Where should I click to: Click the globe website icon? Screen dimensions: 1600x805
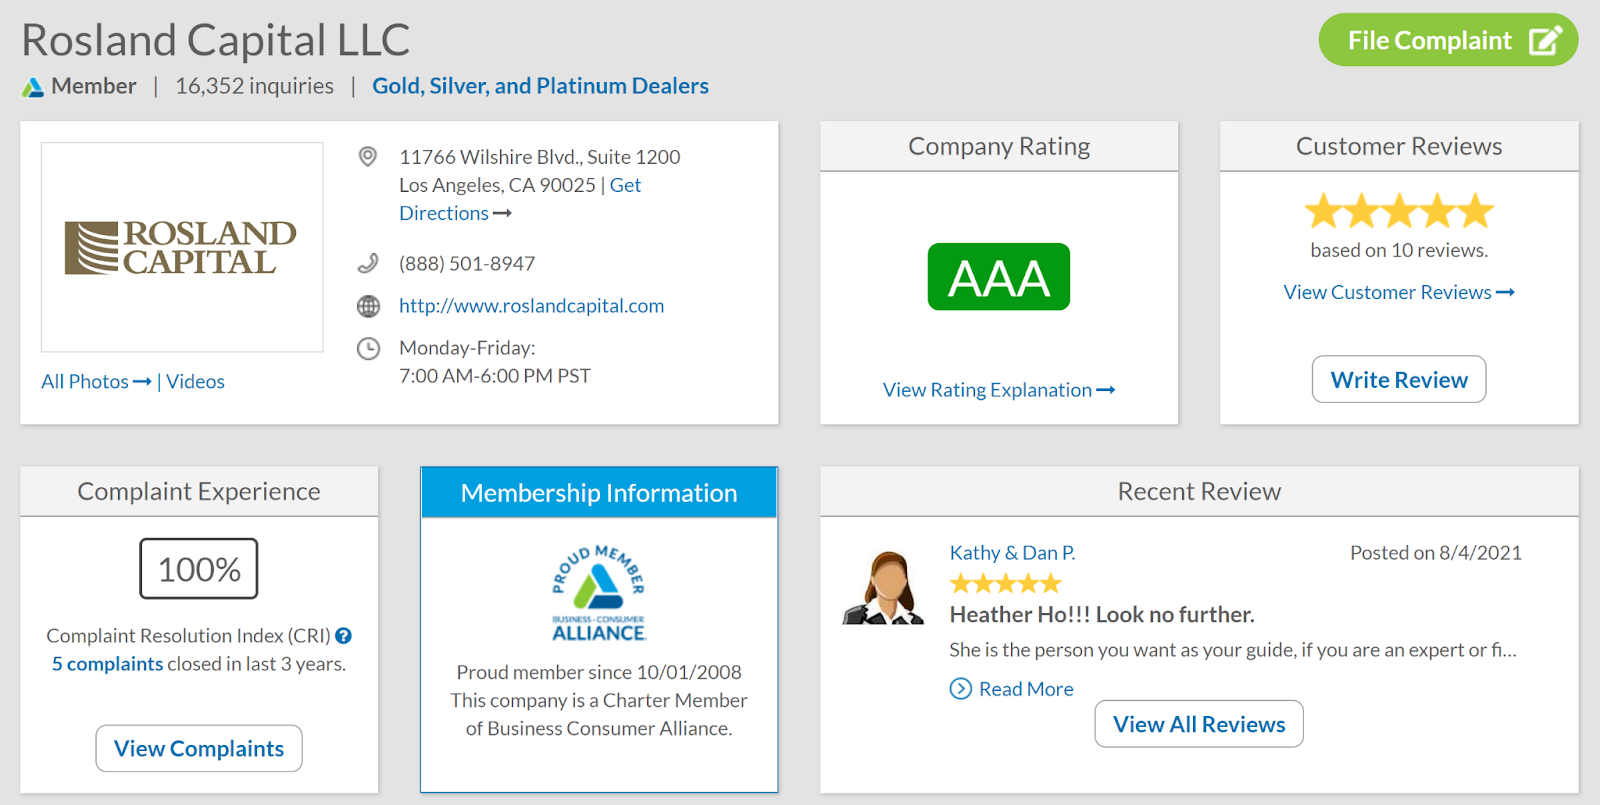click(368, 306)
